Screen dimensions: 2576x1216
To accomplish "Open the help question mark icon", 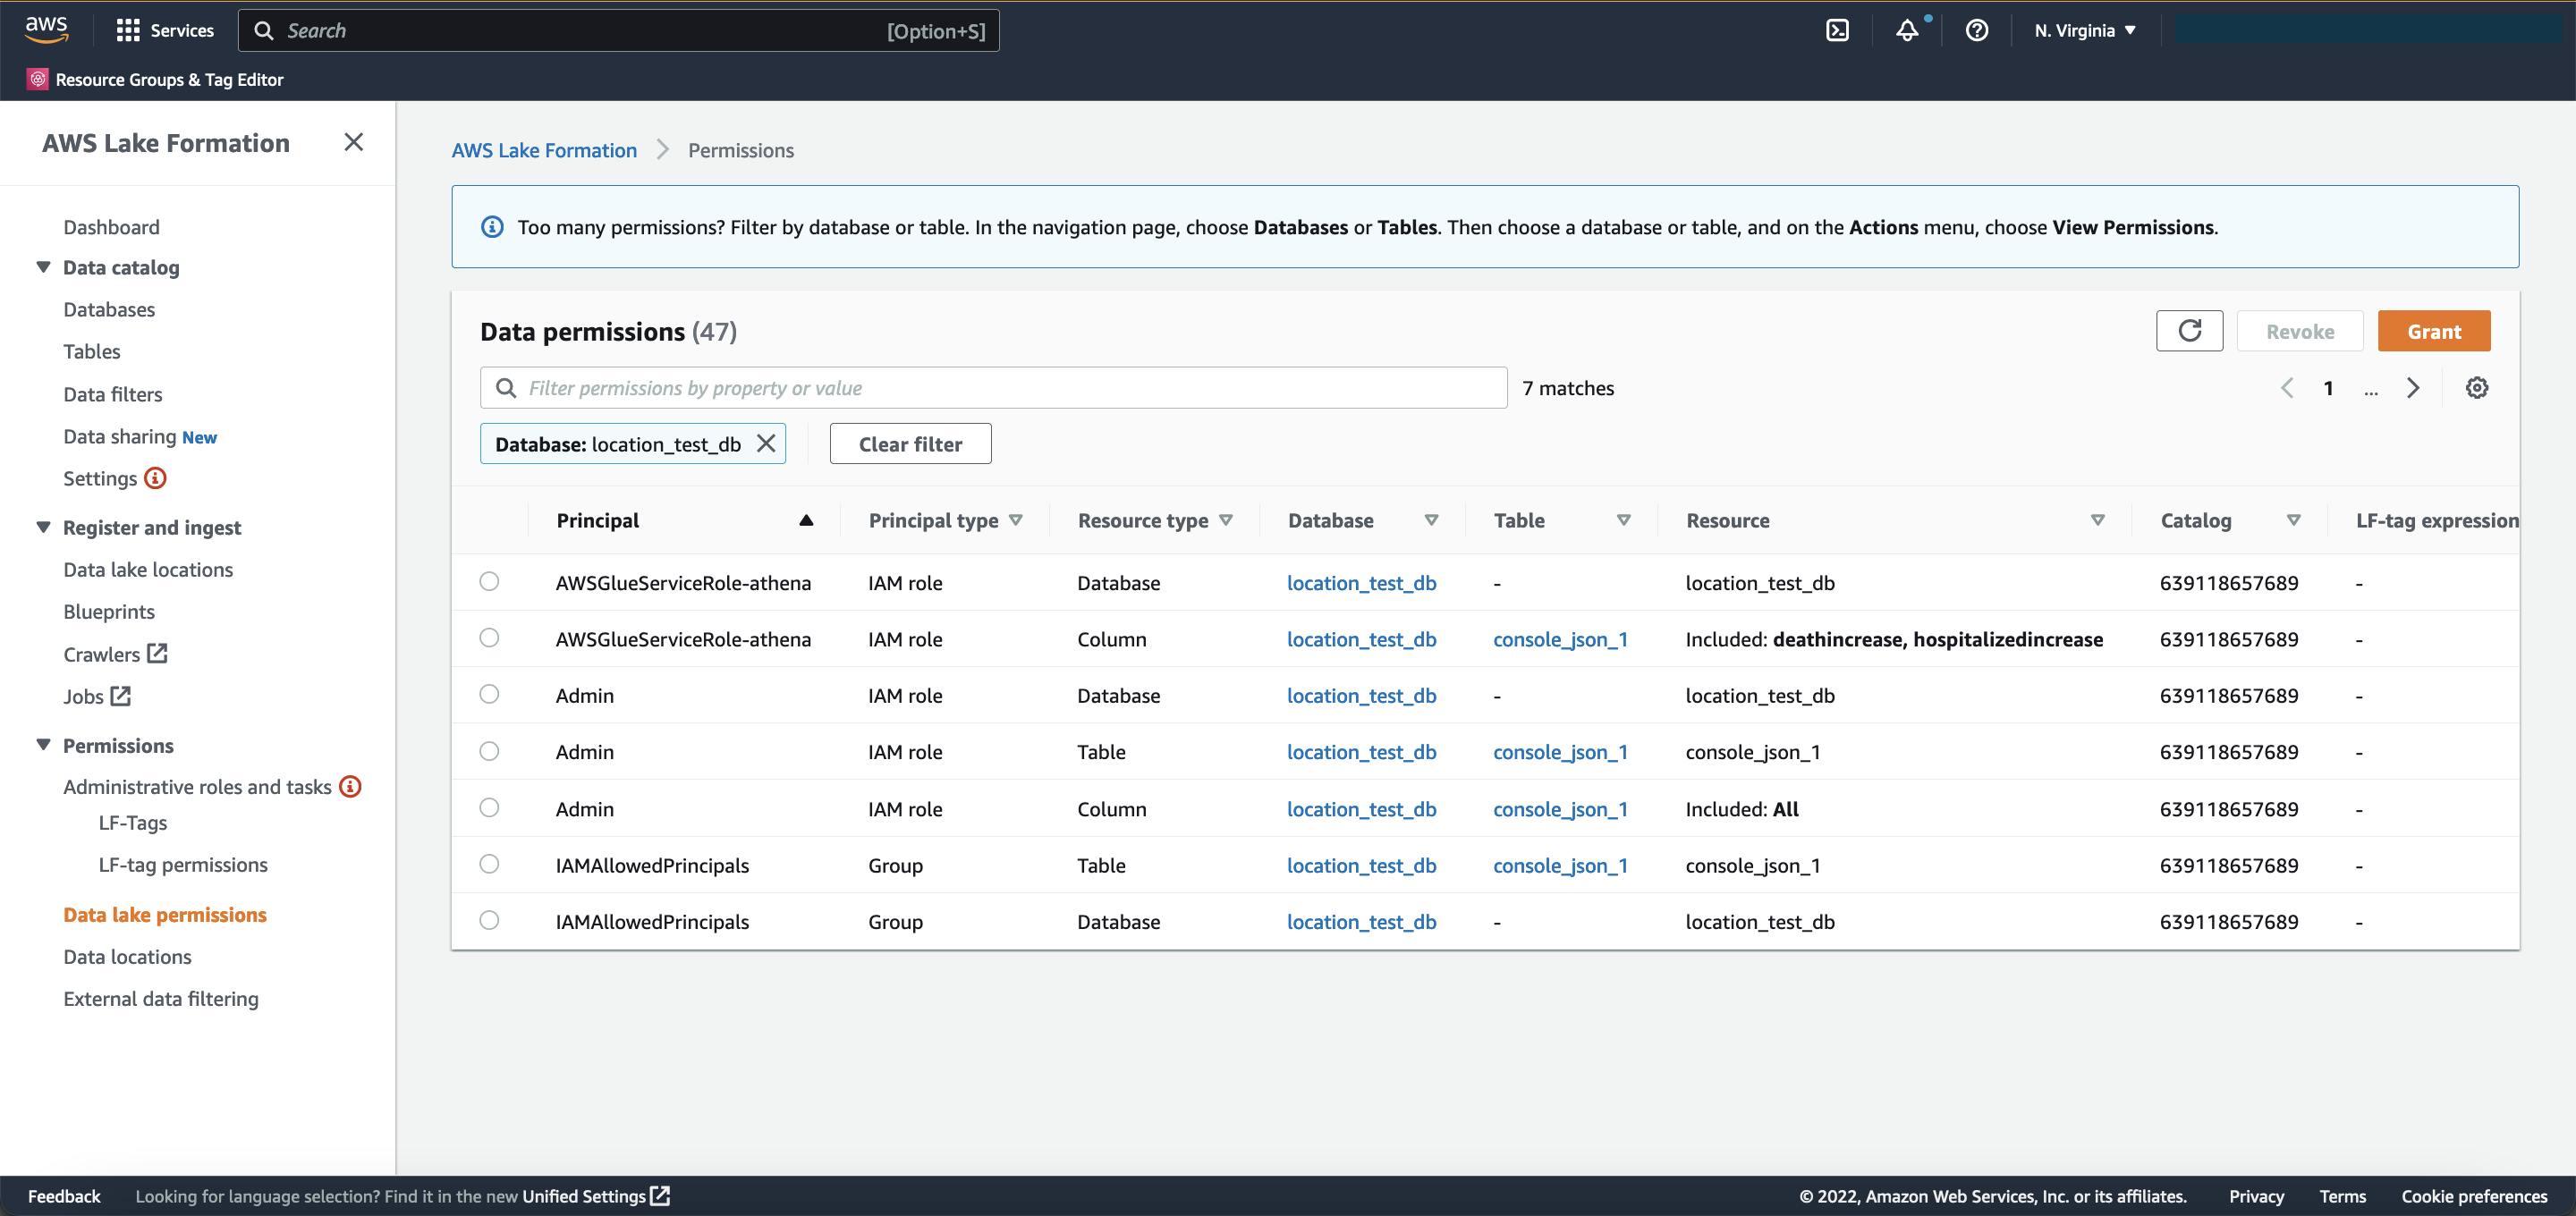I will tap(1976, 30).
